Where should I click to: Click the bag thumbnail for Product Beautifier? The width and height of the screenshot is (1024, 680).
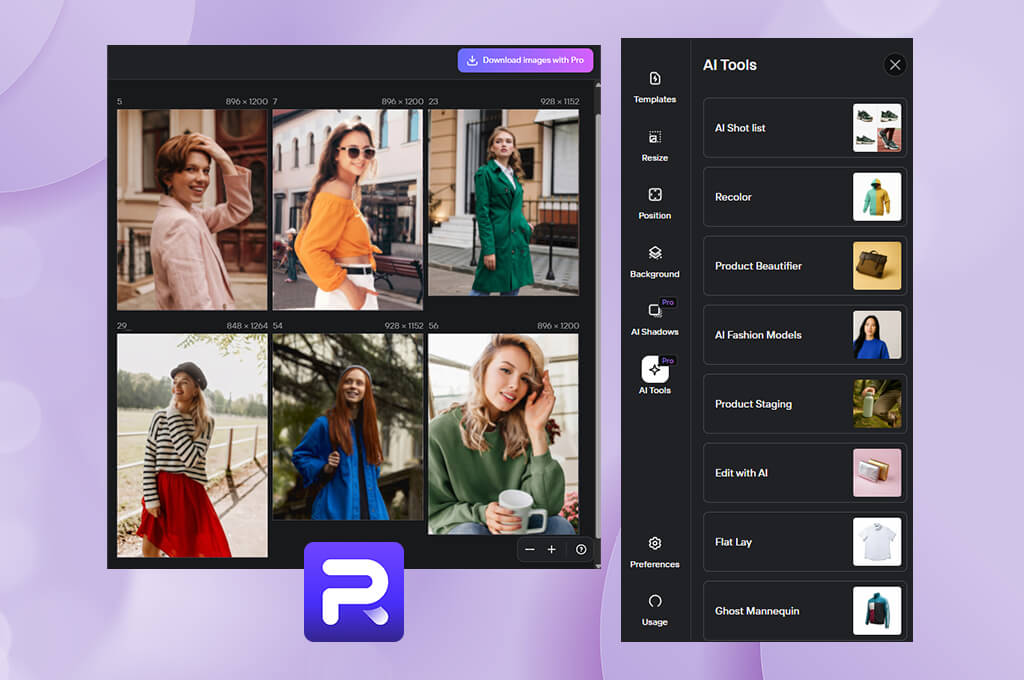pyautogui.click(x=877, y=266)
